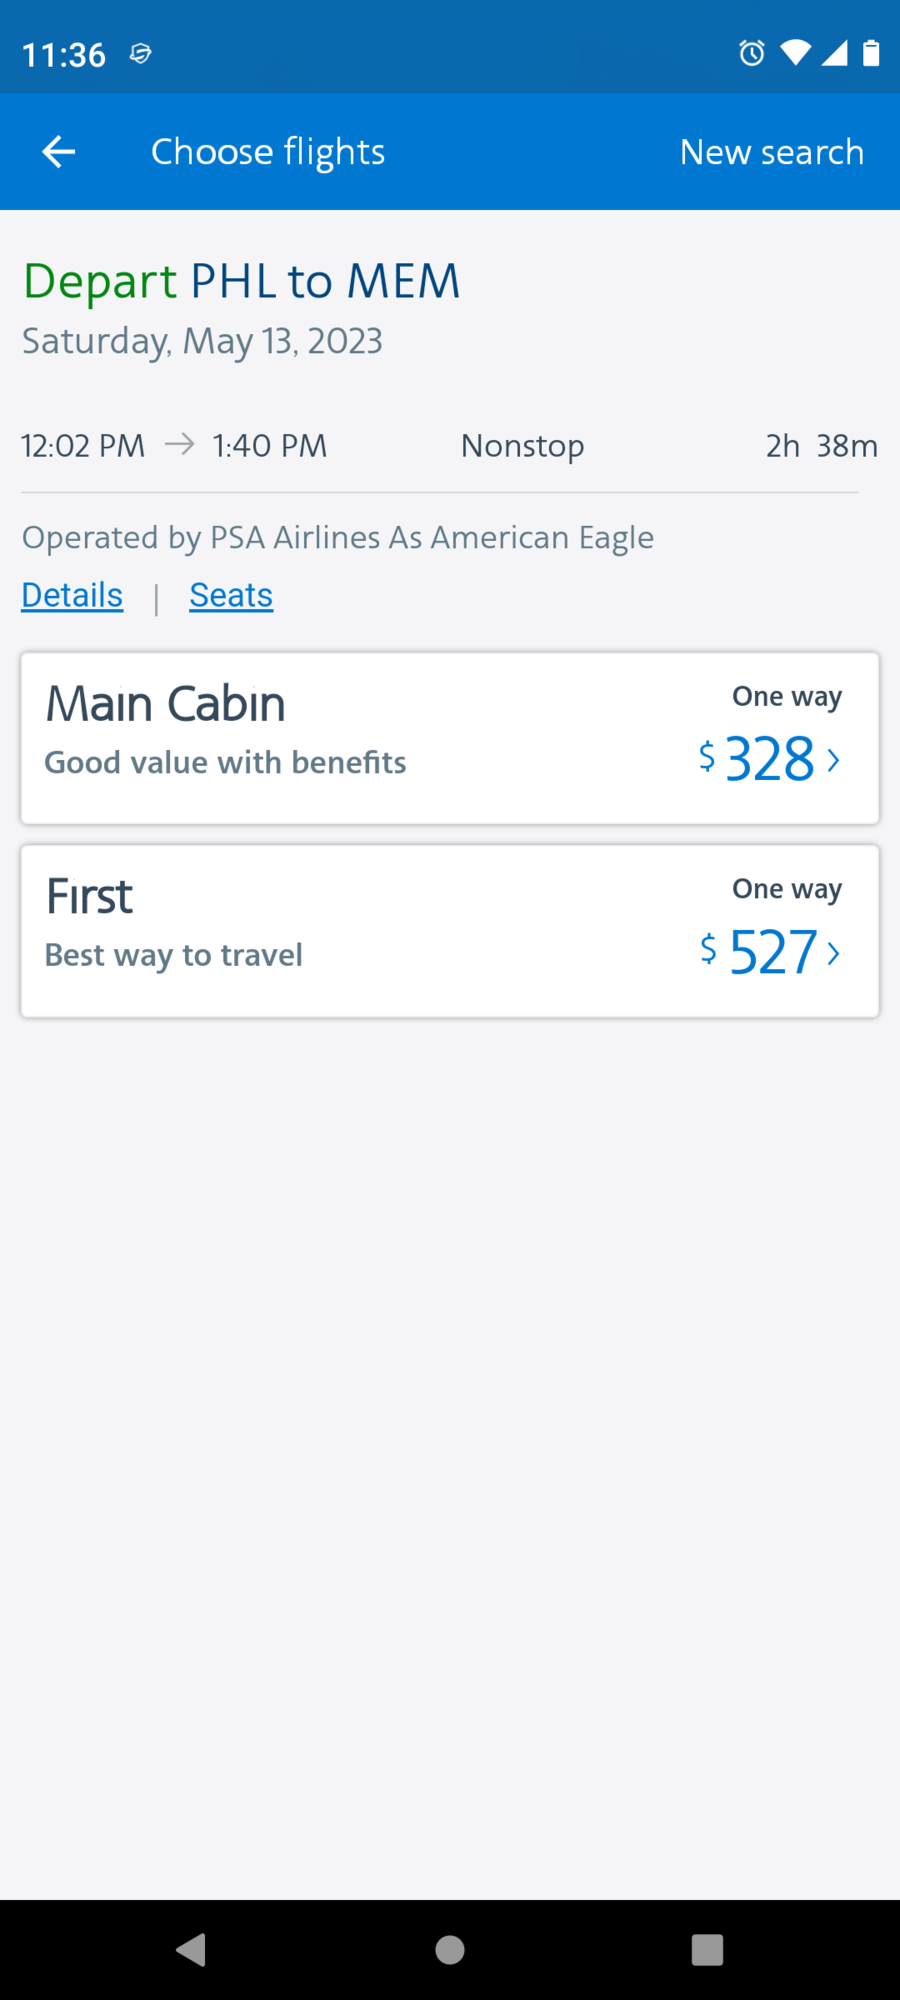Tap the Choose flights header title

(x=268, y=152)
